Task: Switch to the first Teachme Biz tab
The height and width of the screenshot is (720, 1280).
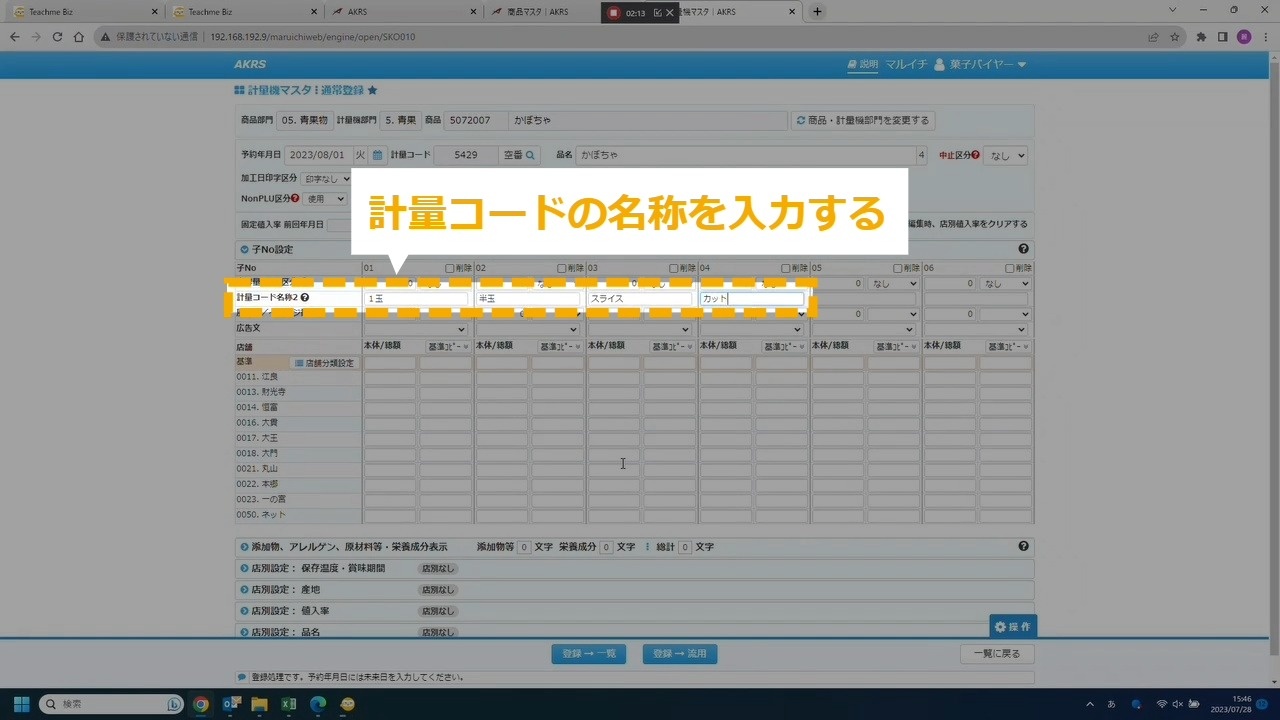Action: pos(80,12)
